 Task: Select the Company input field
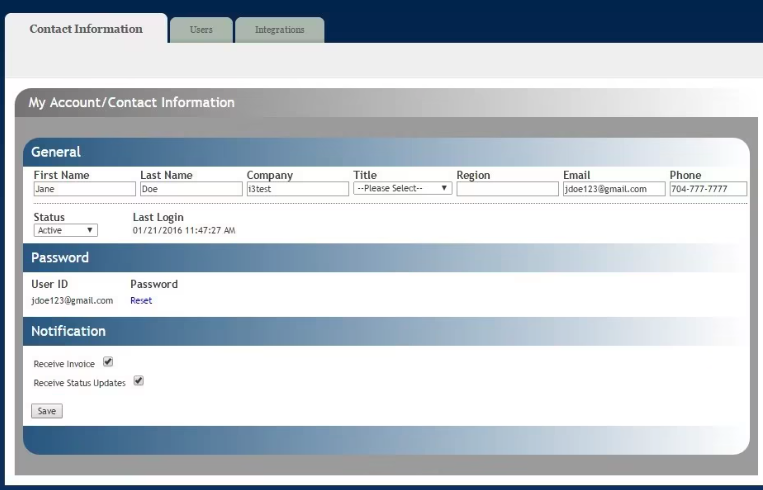[x=297, y=188]
